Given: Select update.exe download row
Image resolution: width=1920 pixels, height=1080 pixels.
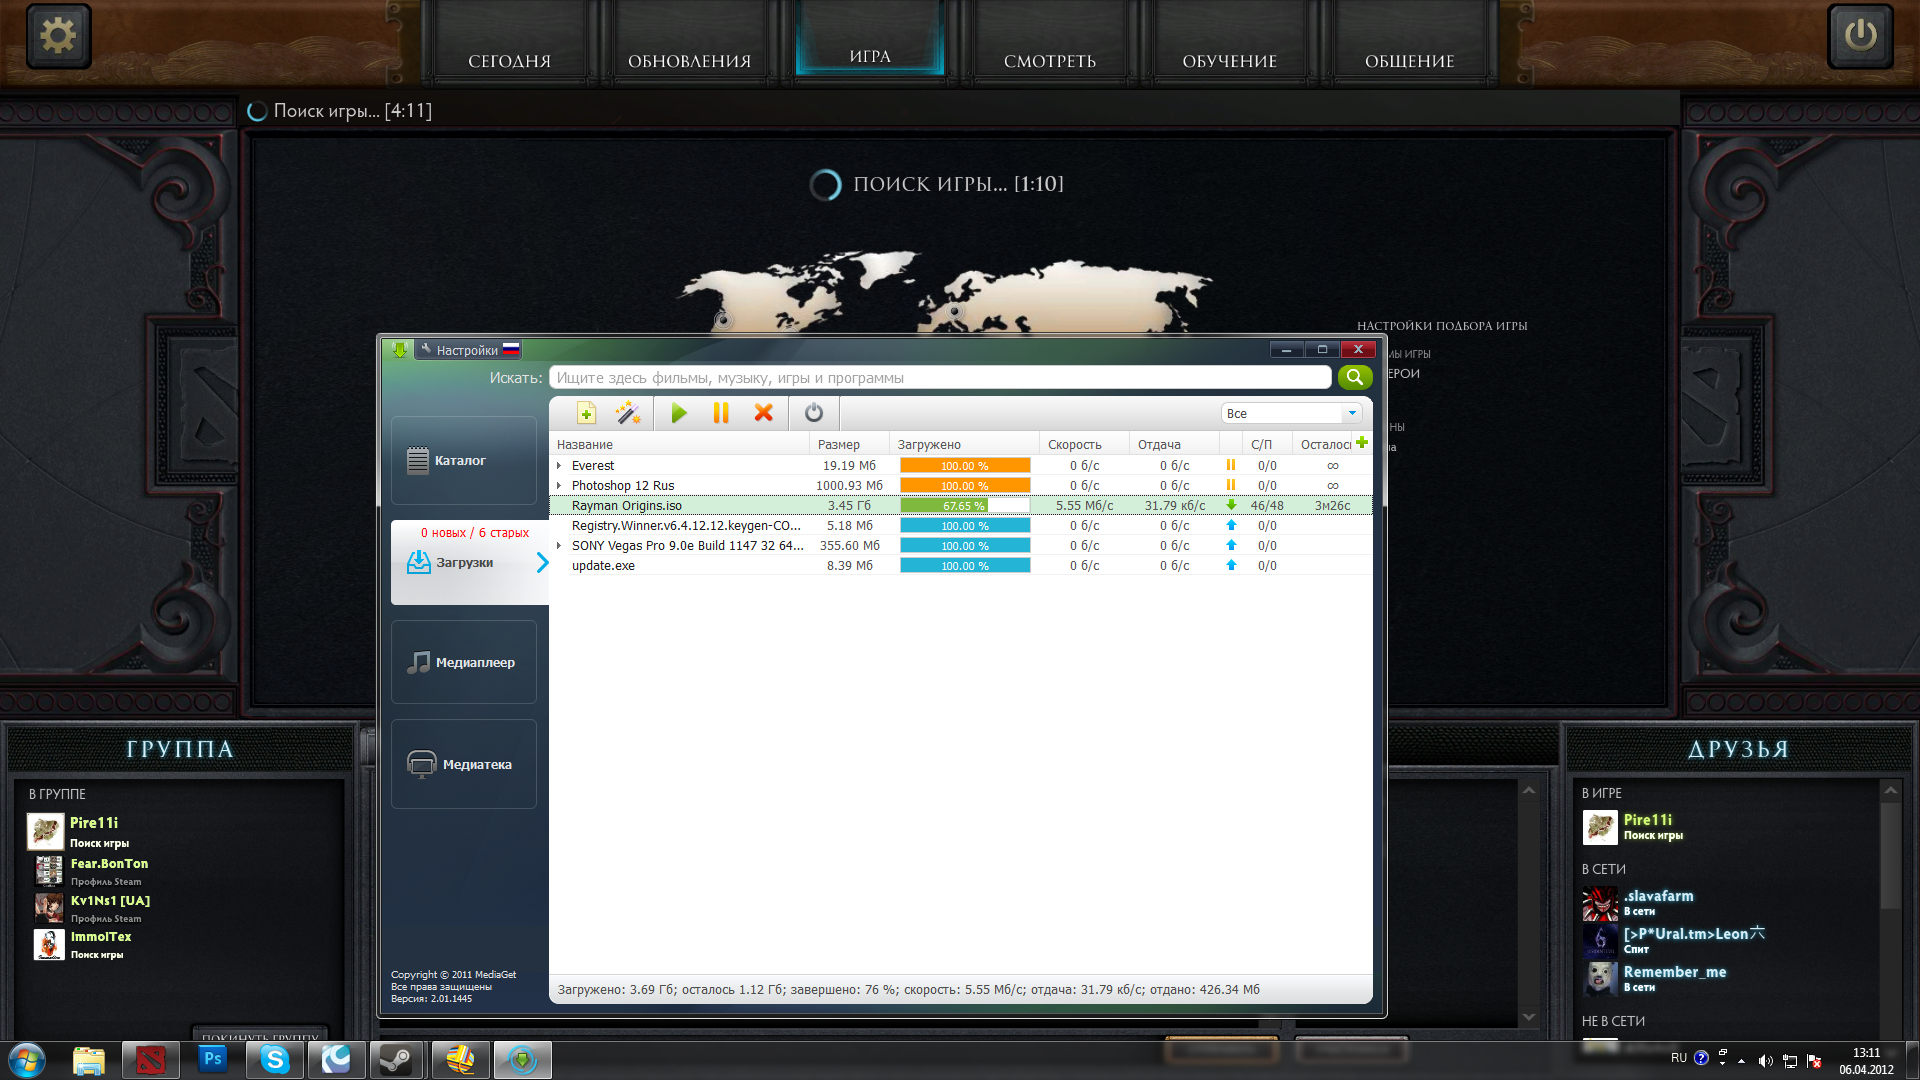Looking at the screenshot, I should click(x=960, y=566).
